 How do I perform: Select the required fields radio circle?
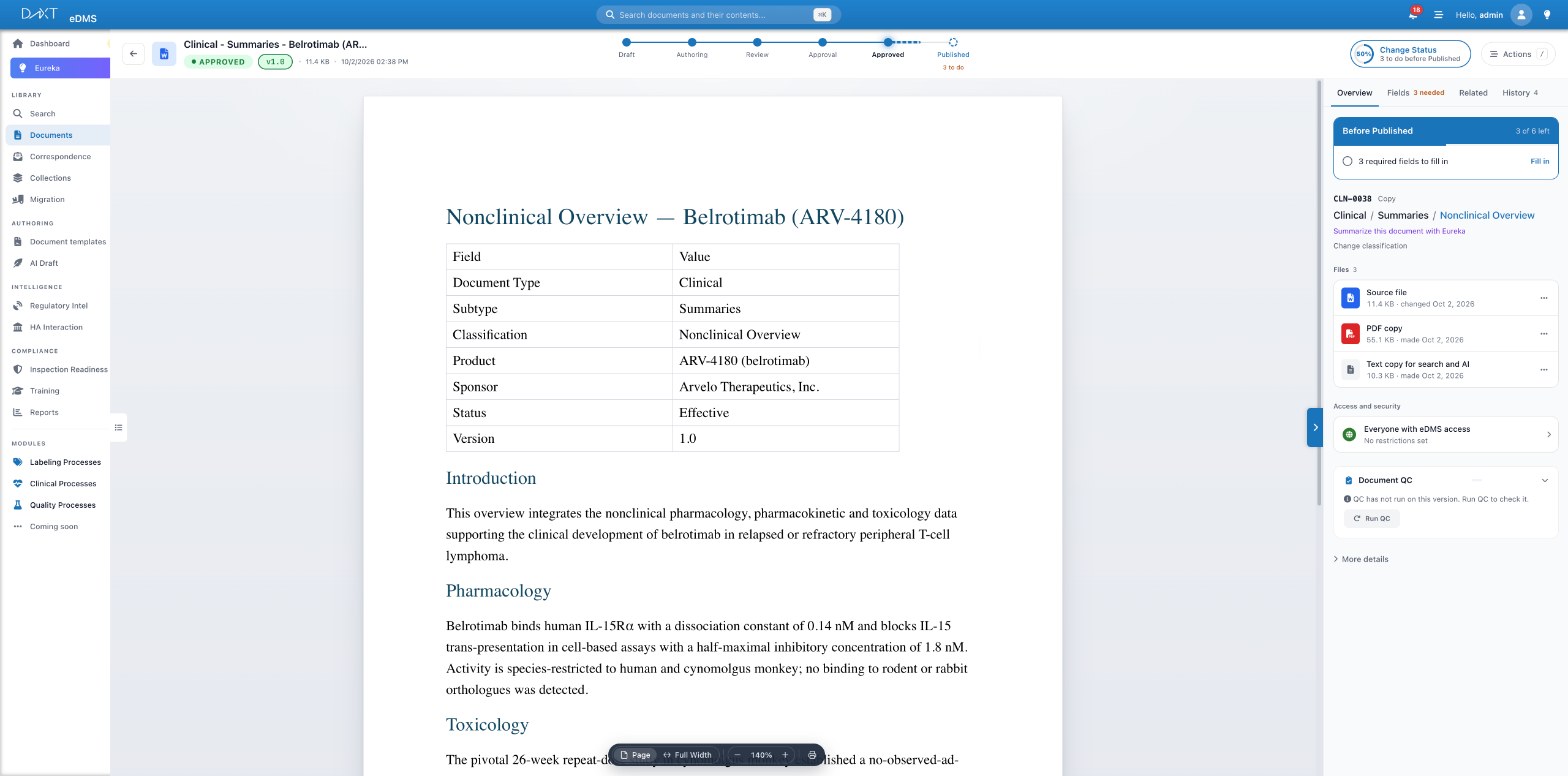click(x=1347, y=161)
